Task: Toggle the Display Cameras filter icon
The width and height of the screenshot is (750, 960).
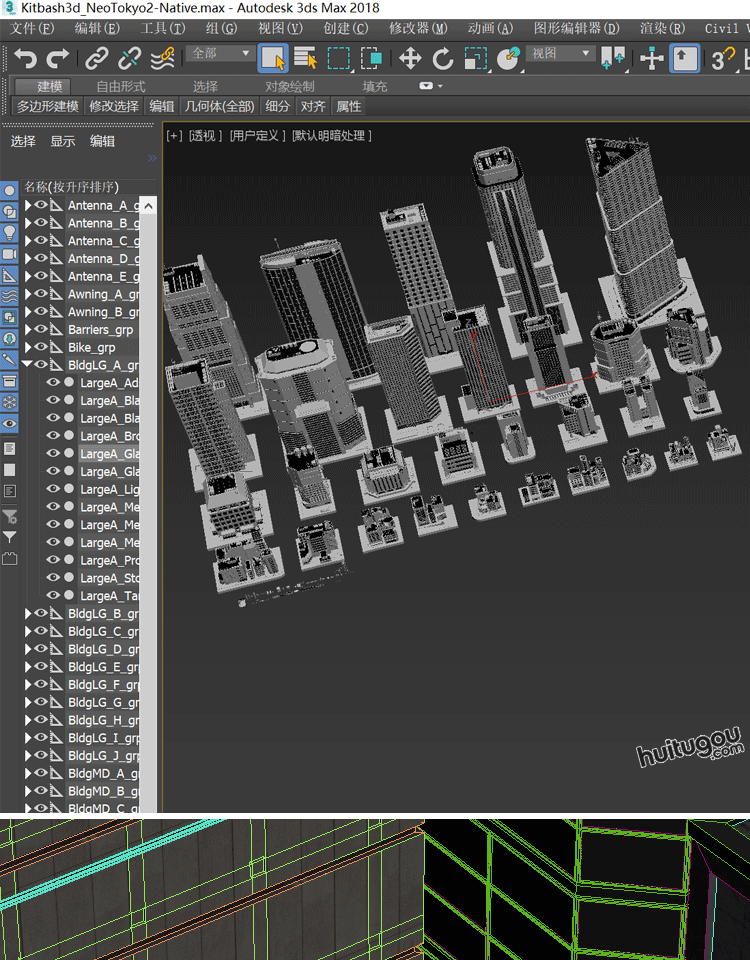Action: point(10,254)
